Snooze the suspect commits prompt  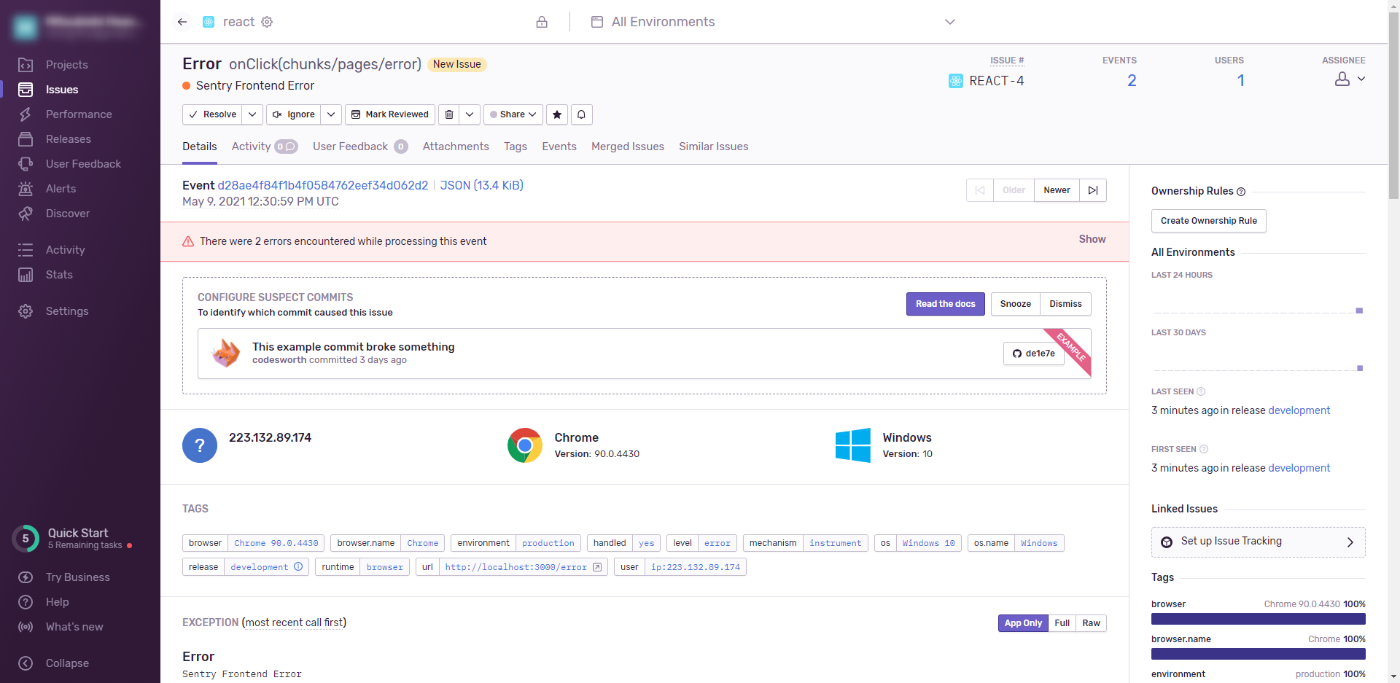click(1015, 304)
